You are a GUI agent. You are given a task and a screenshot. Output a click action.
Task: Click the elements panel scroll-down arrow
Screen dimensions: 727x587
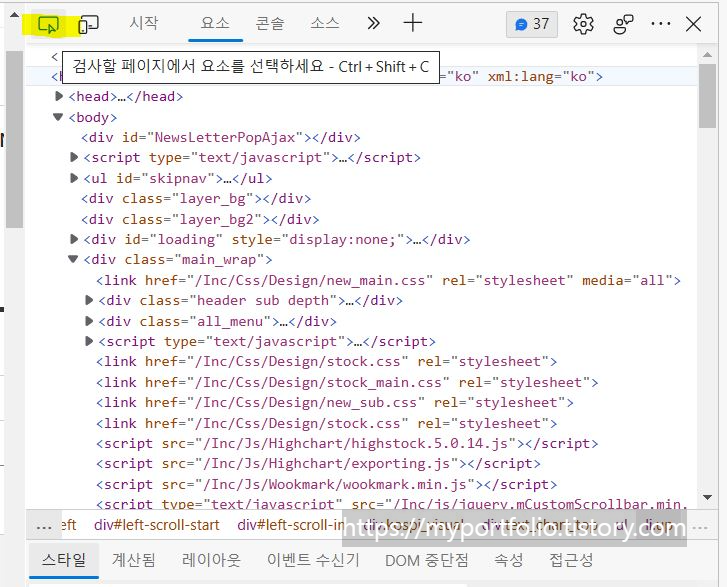pyautogui.click(x=708, y=498)
